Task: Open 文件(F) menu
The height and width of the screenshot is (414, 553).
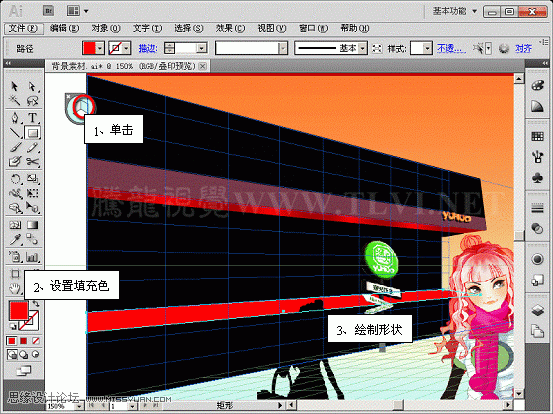Action: (23, 28)
